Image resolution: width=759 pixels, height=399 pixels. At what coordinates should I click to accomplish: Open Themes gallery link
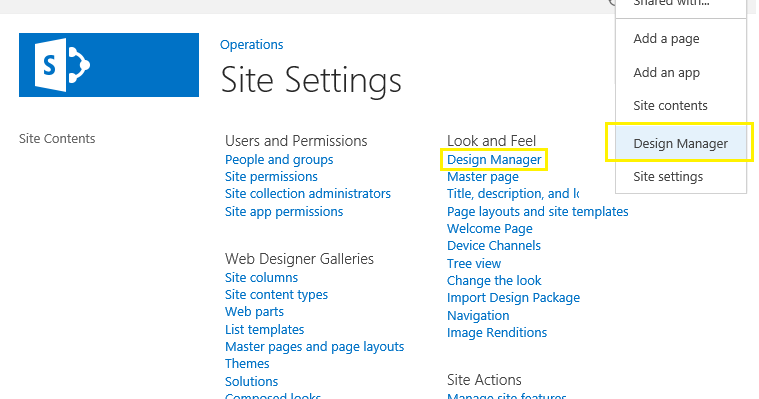(x=247, y=364)
